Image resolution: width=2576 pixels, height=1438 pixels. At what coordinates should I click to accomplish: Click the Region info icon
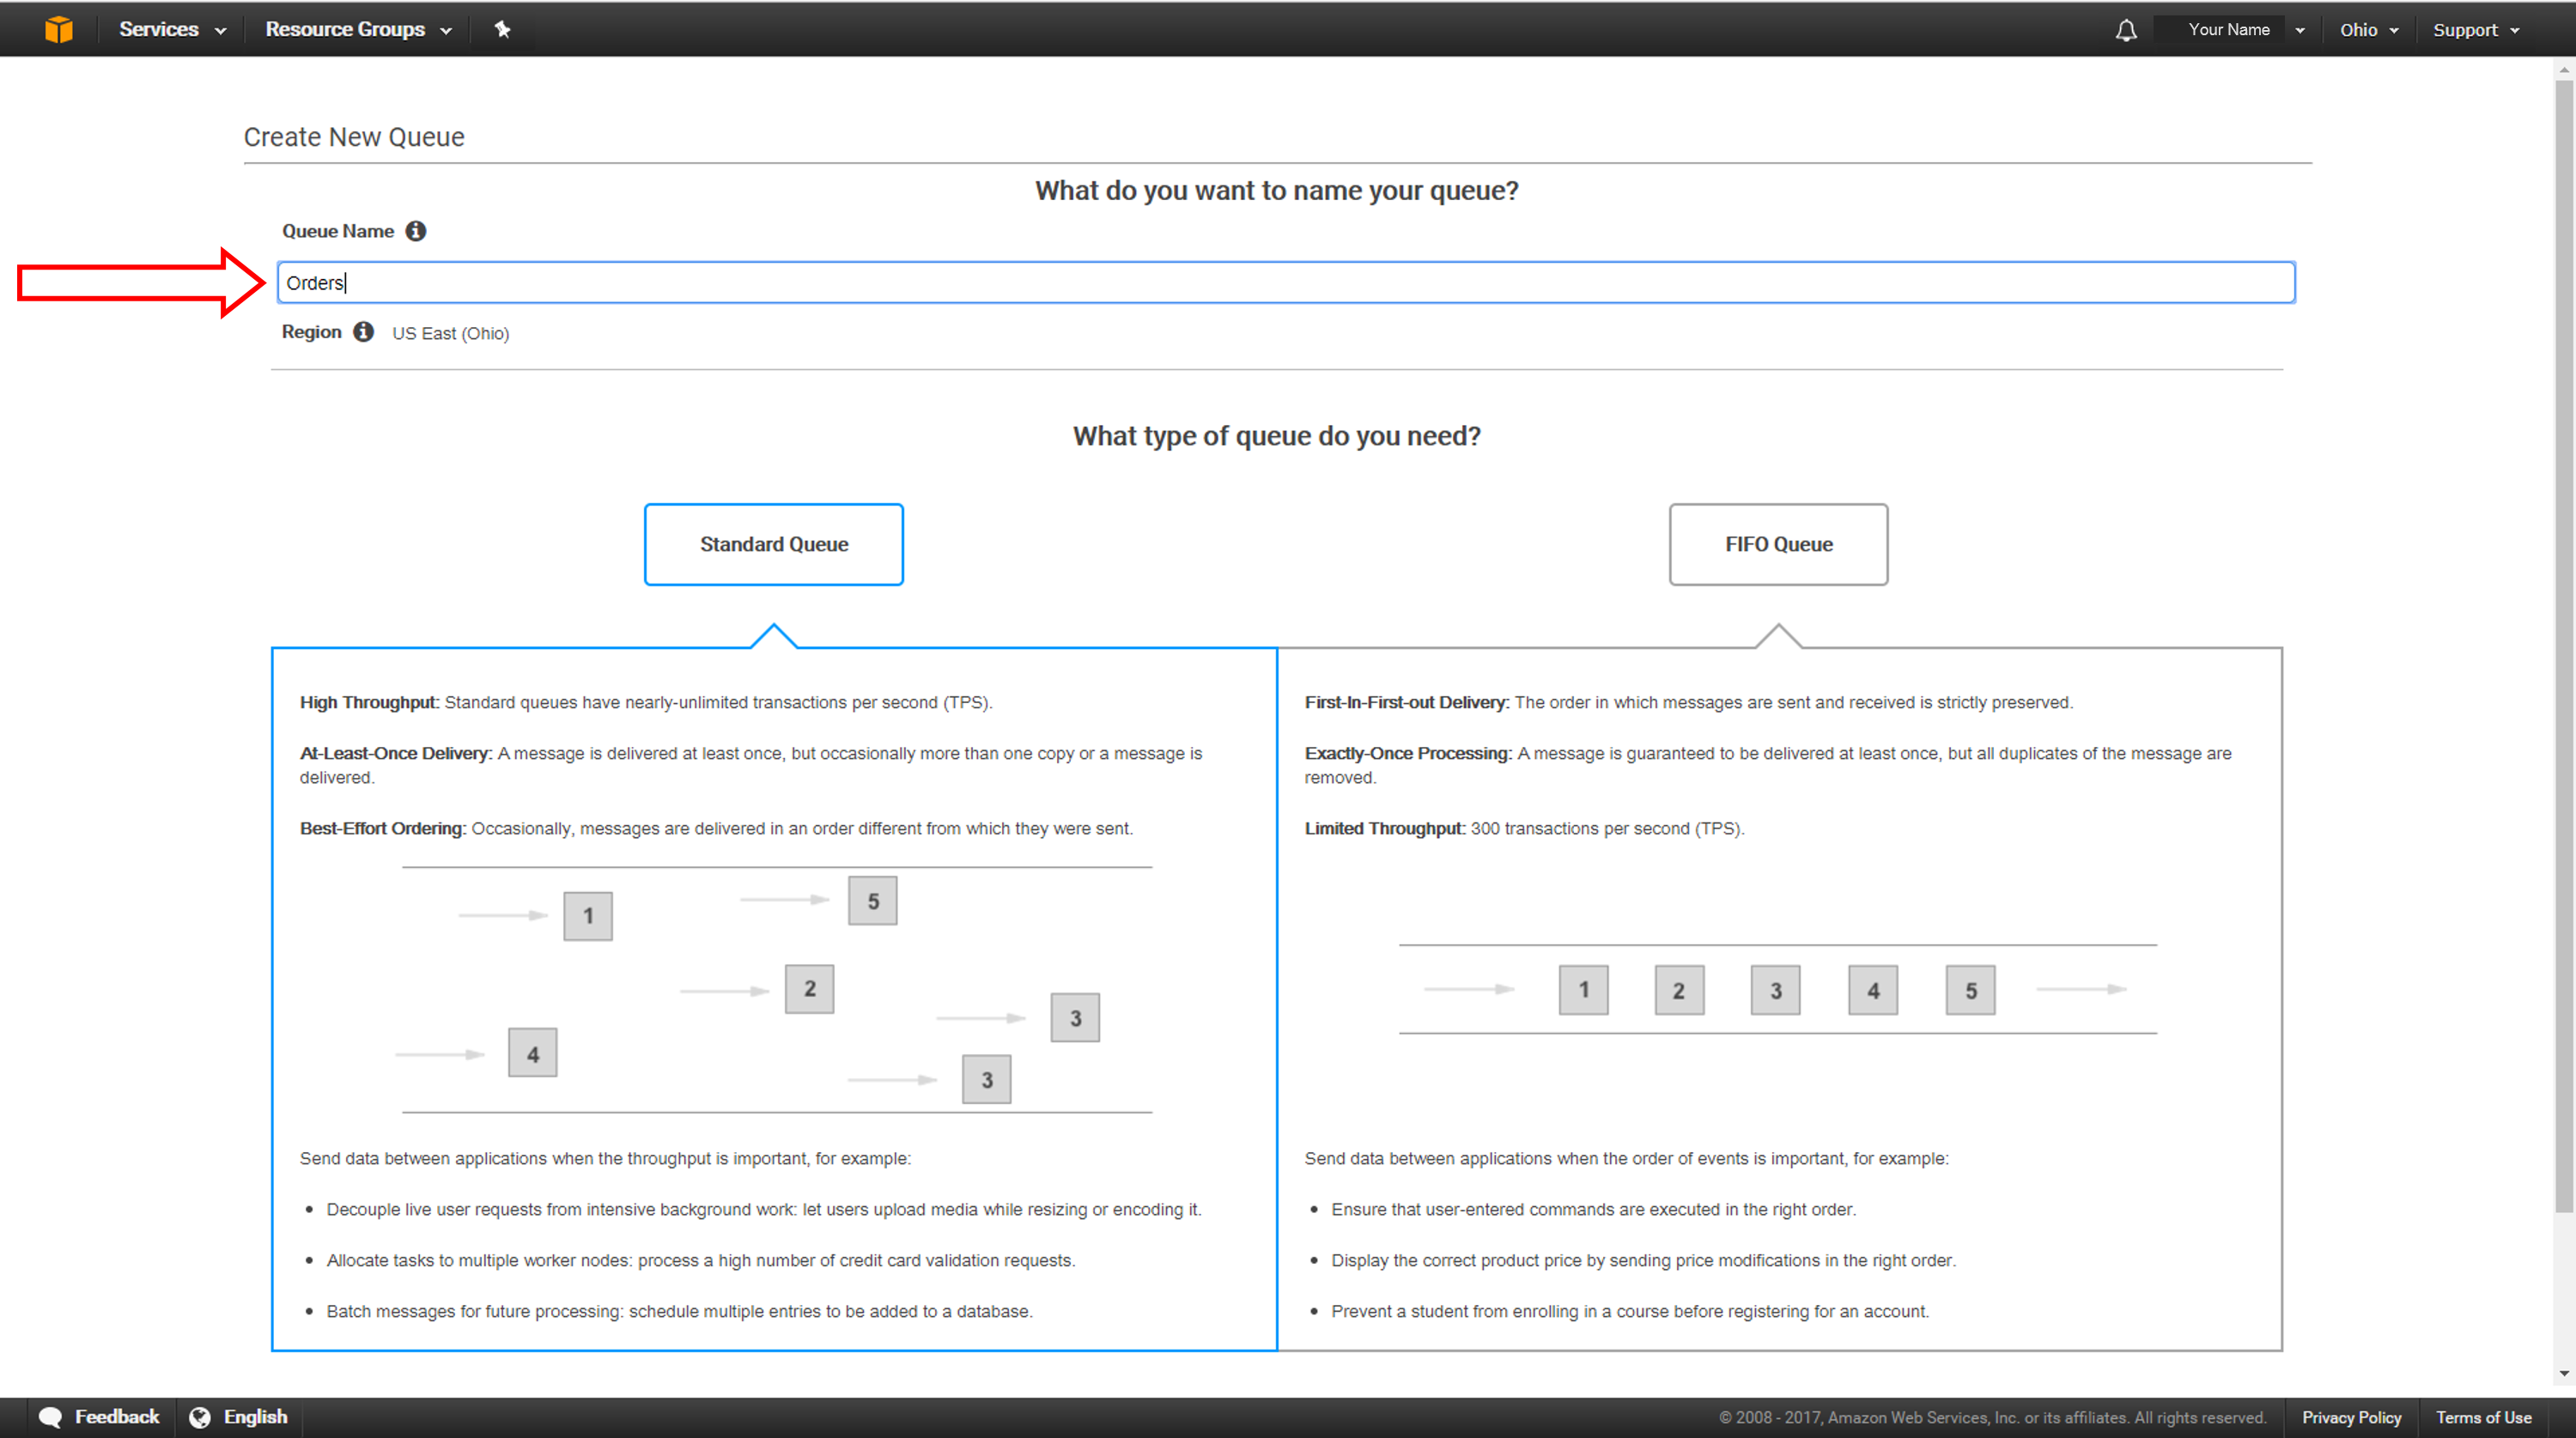coord(362,331)
